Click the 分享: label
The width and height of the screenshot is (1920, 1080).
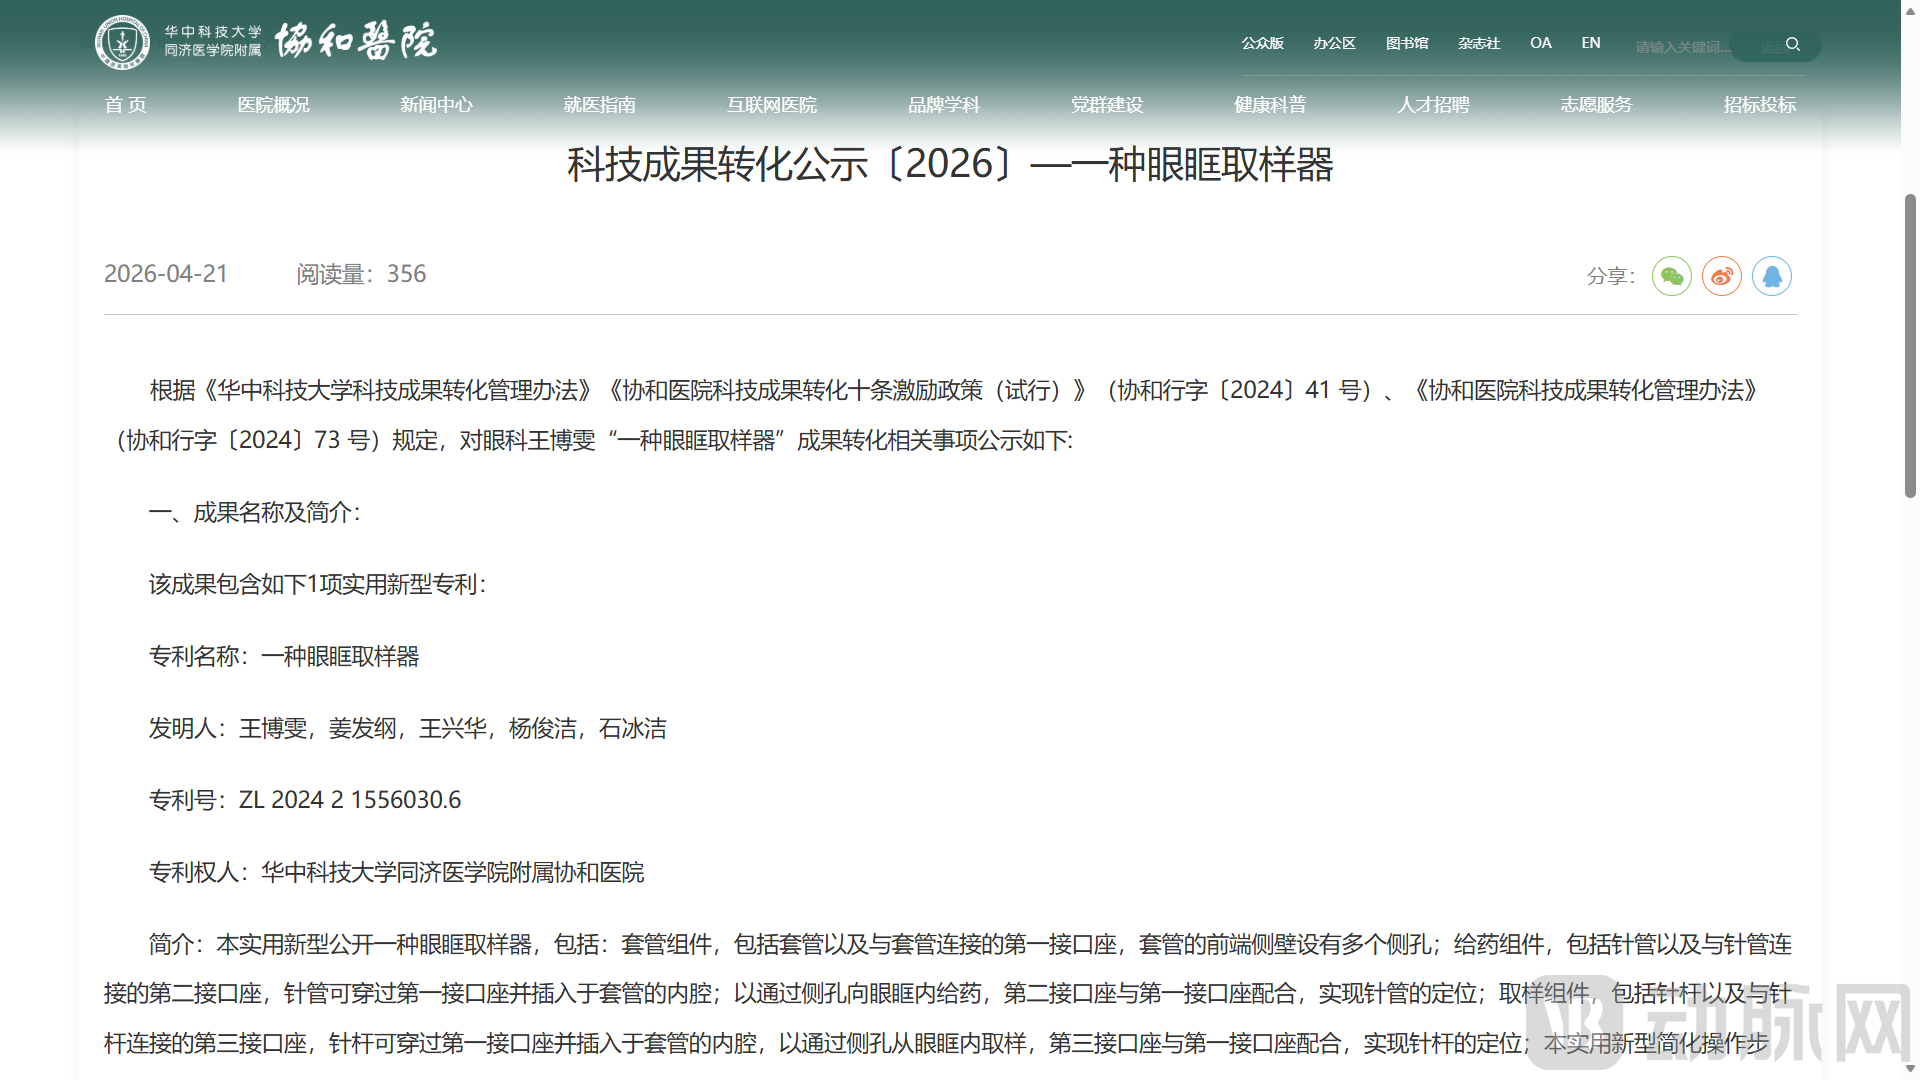(1611, 276)
